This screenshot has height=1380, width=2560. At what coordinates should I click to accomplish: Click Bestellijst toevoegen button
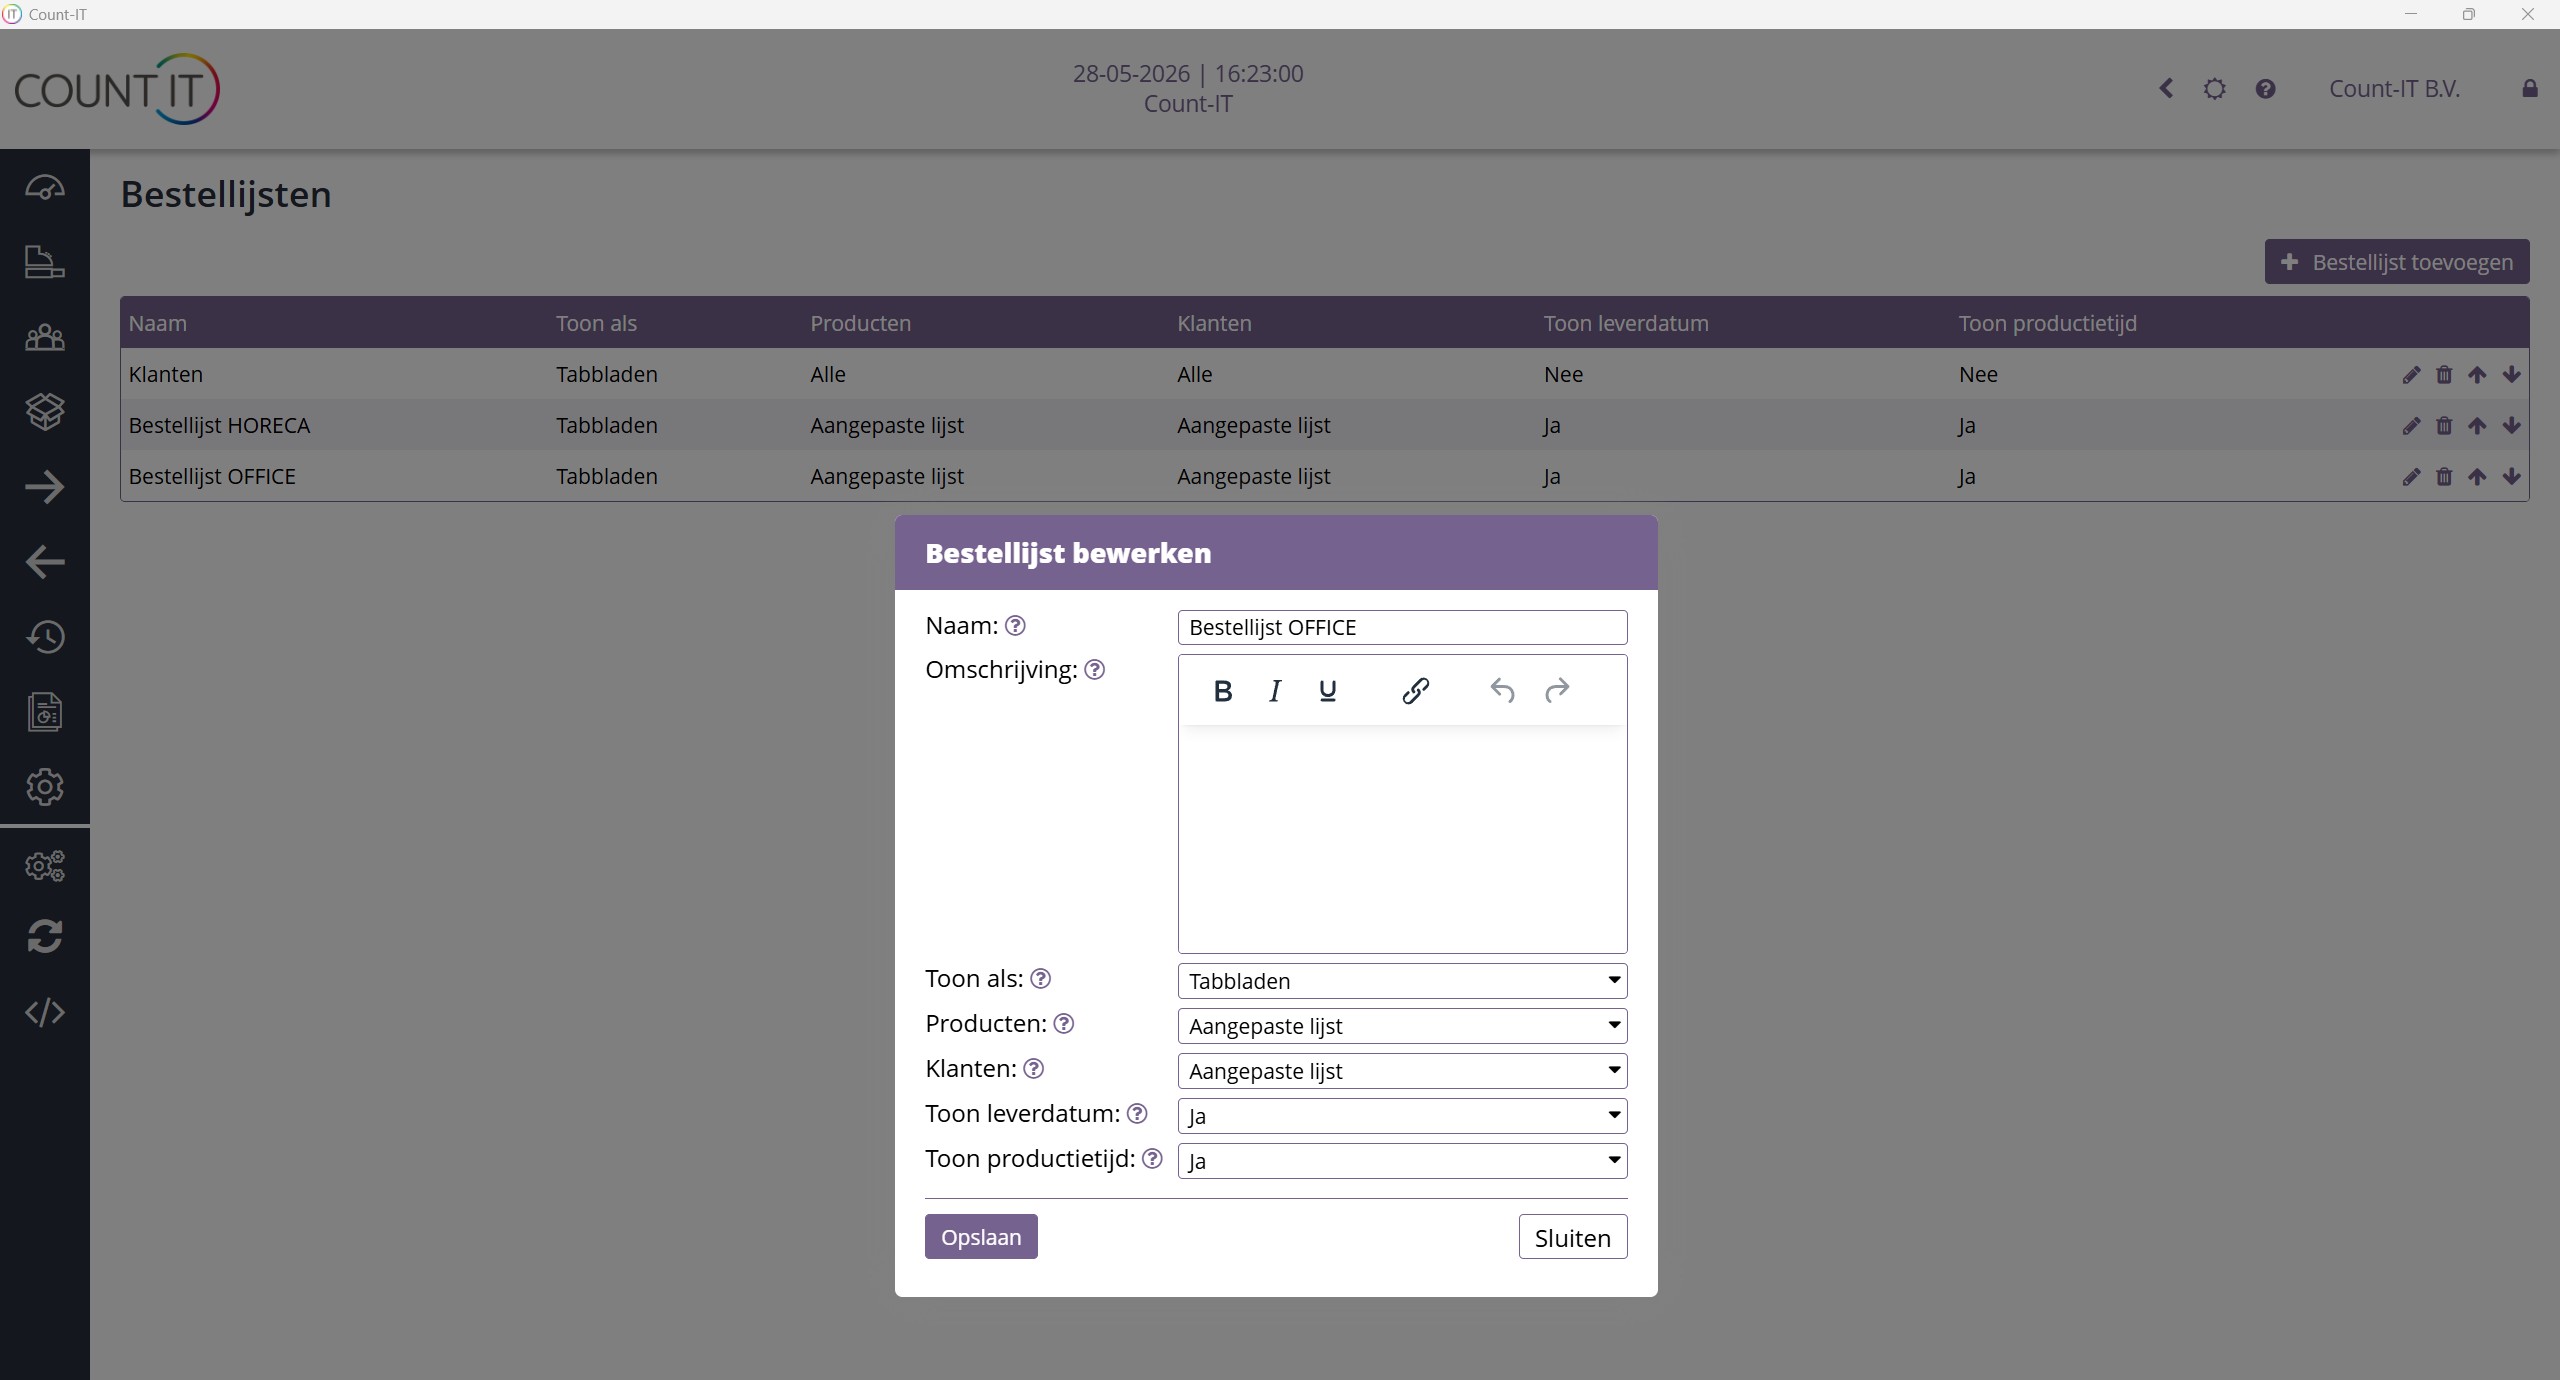pos(2397,262)
